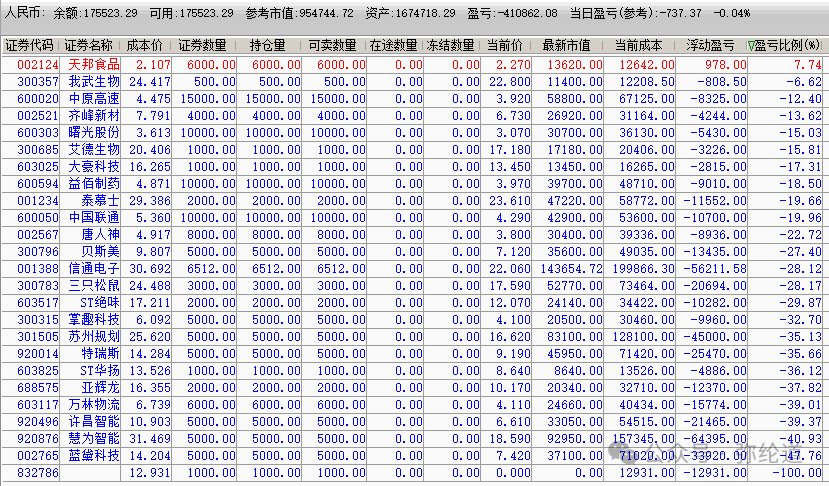The image size is (829, 486).
Task: Select the 泰慕士 row
Action: pyautogui.click(x=412, y=200)
